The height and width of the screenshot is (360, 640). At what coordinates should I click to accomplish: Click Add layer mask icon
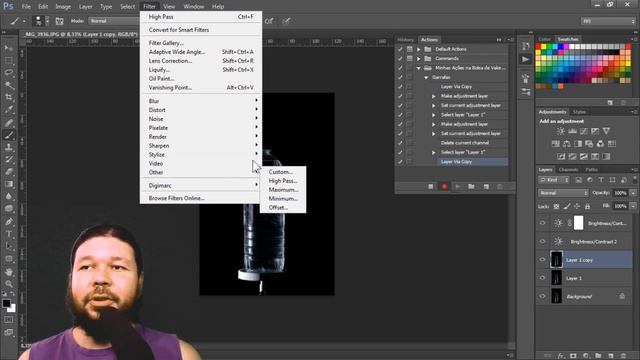pyautogui.click(x=573, y=356)
